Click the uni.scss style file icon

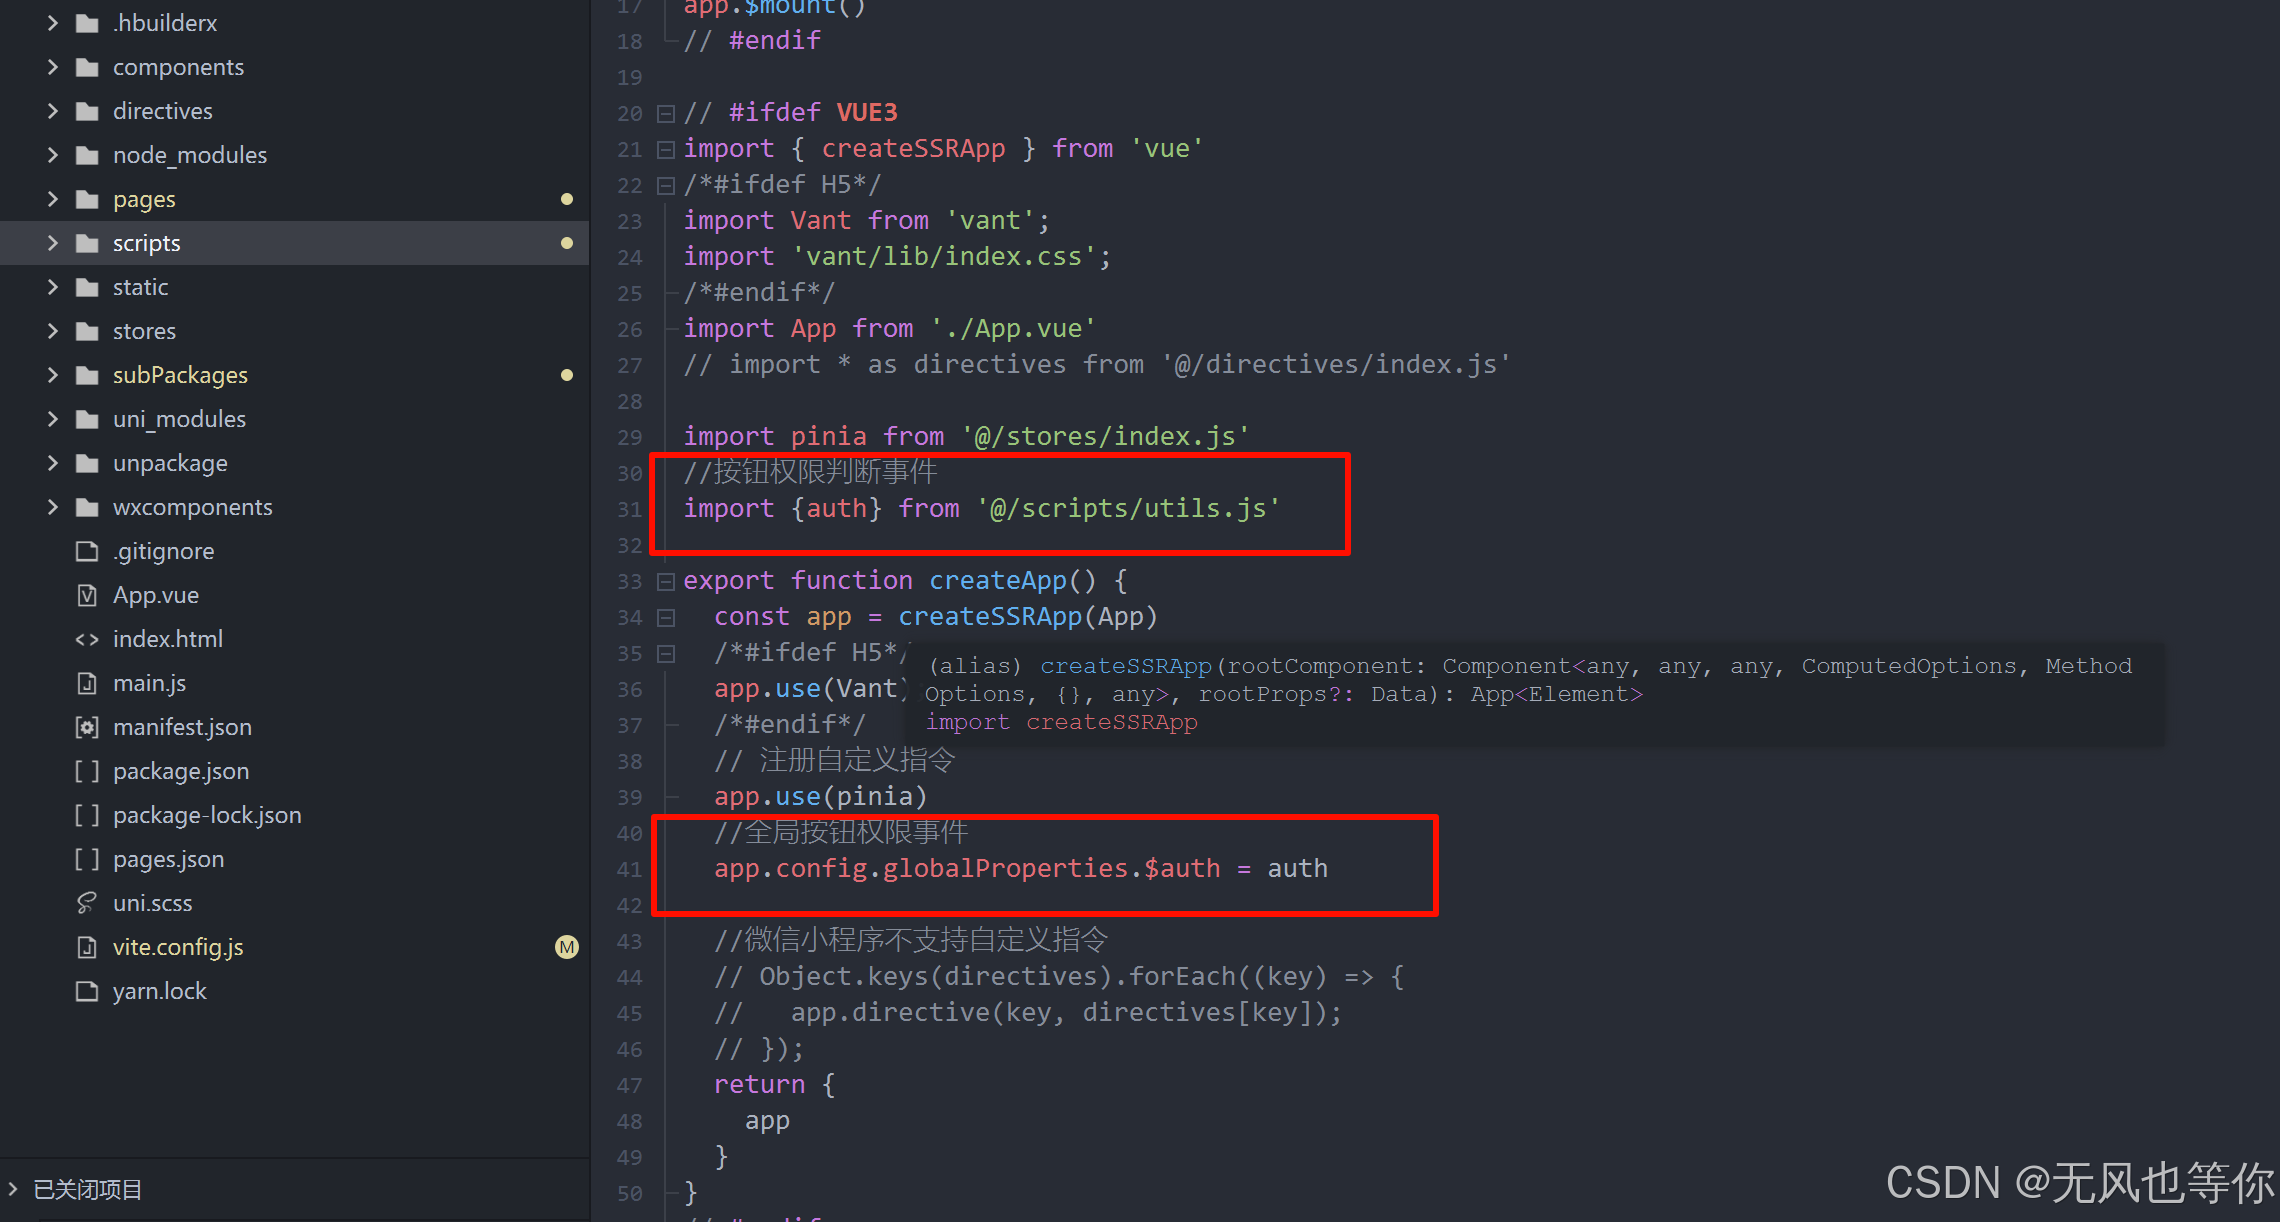[87, 903]
